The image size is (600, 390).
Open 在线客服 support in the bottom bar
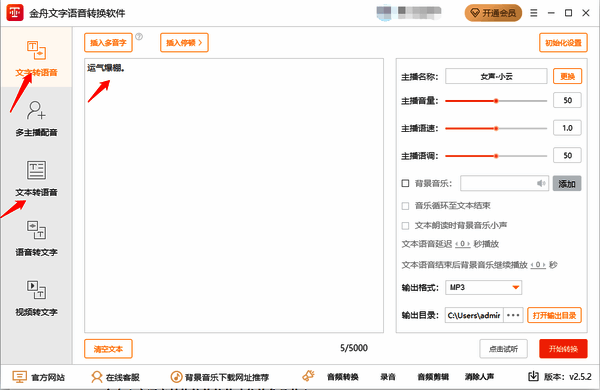pos(116,377)
